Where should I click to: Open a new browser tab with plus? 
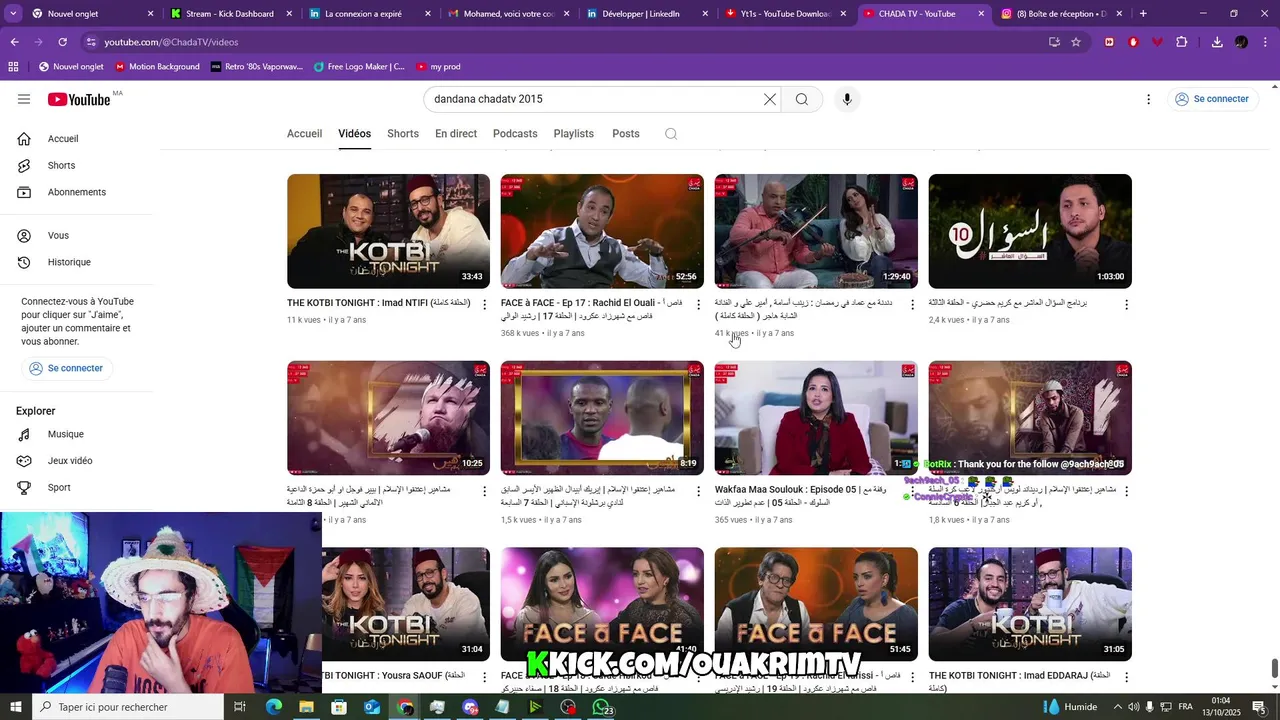(1143, 14)
